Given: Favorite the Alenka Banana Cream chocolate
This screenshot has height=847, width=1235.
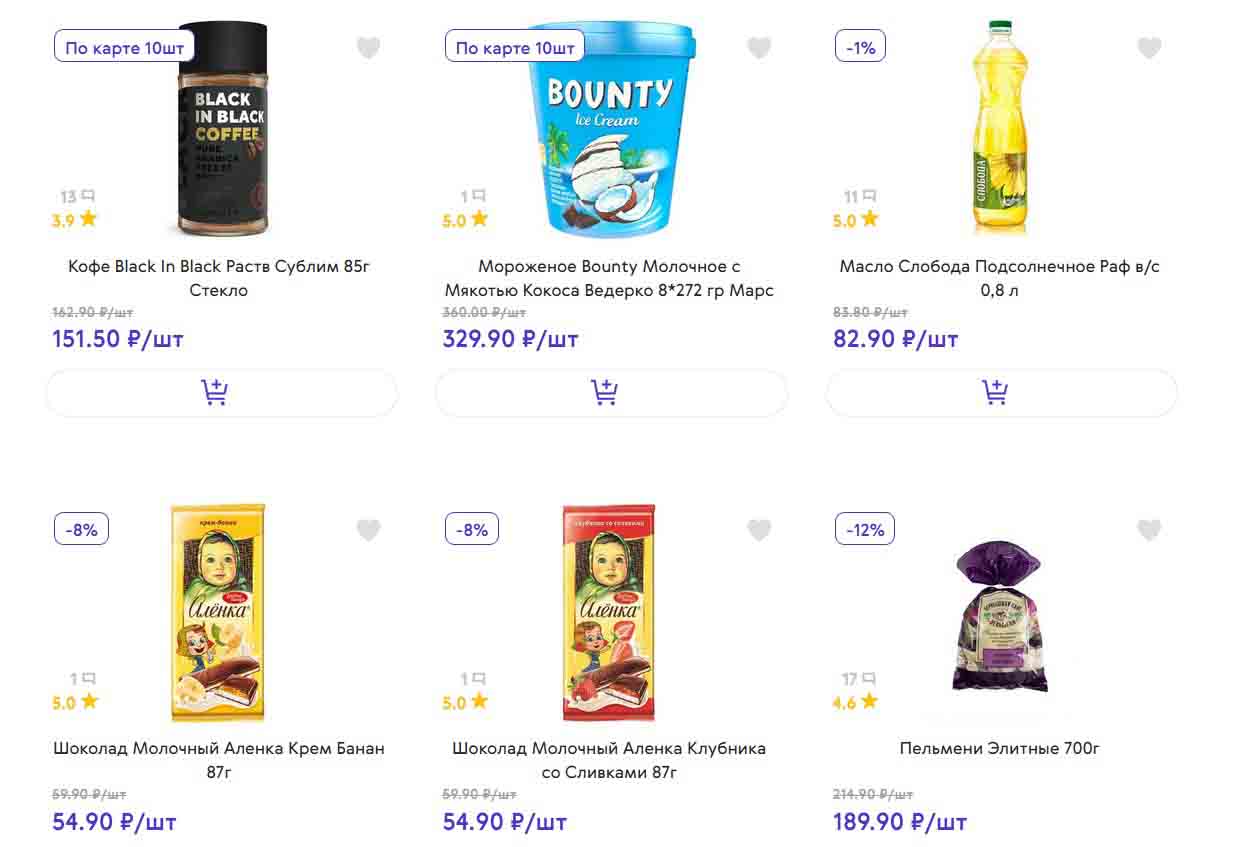Looking at the screenshot, I should tap(369, 530).
